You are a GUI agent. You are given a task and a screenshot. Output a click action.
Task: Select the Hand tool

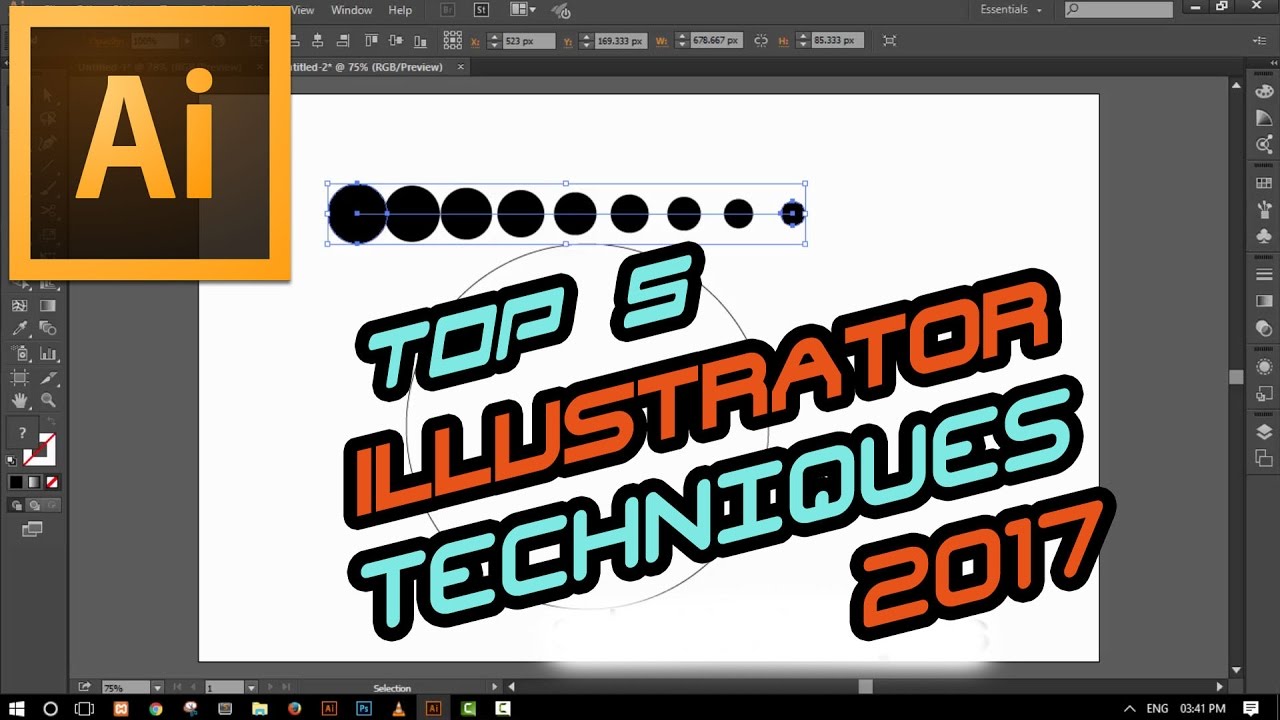[20, 400]
